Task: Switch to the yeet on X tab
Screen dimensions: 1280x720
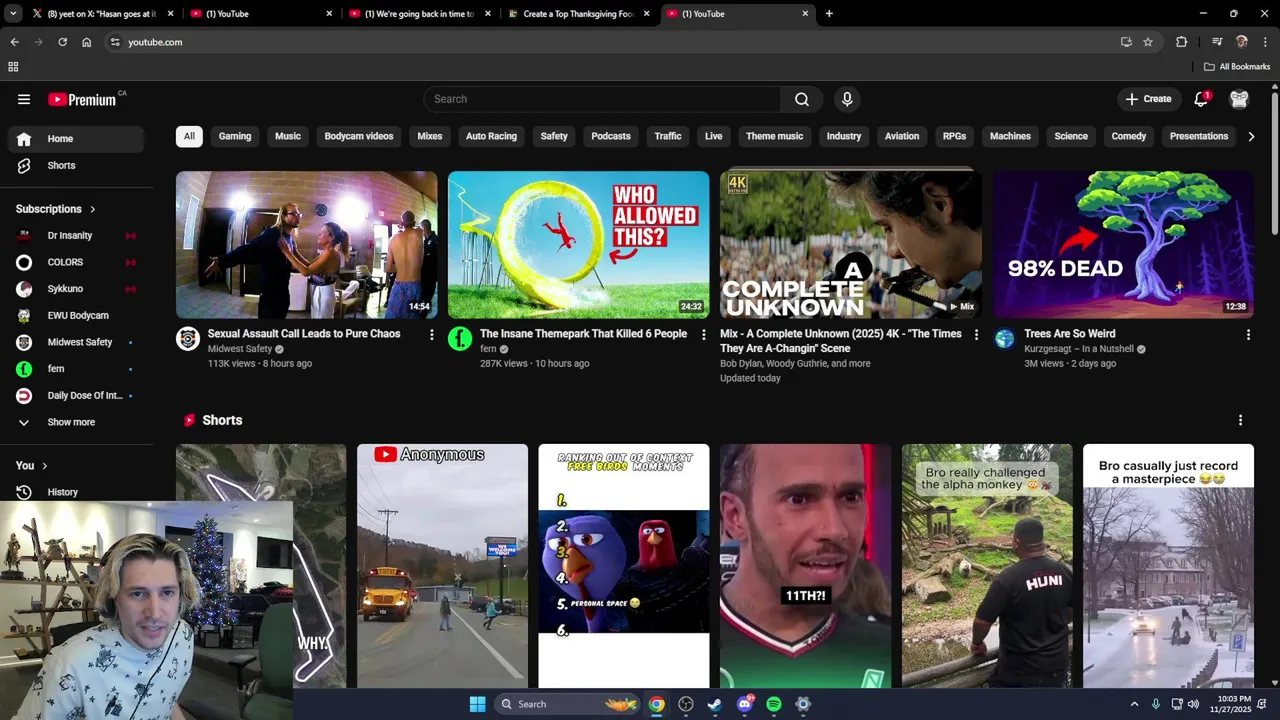Action: point(102,14)
